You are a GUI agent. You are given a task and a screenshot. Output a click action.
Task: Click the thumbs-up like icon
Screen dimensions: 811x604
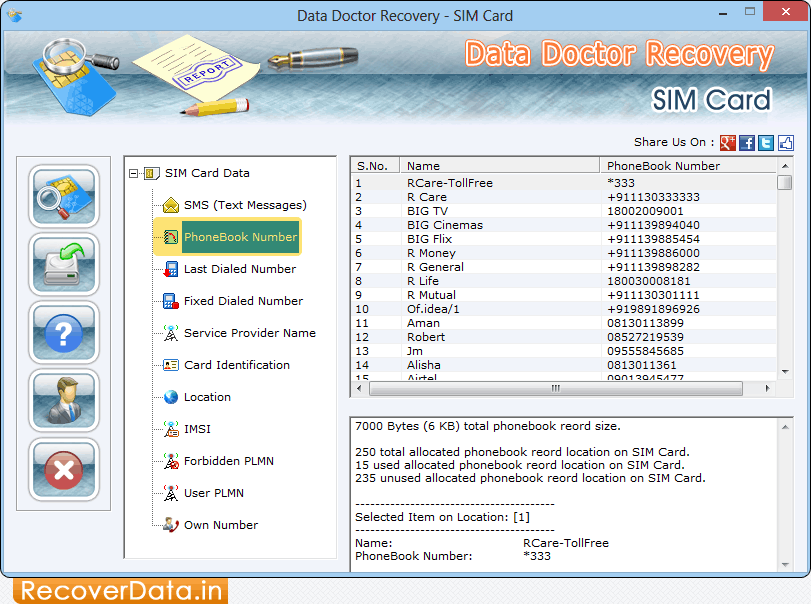pyautogui.click(x=785, y=143)
